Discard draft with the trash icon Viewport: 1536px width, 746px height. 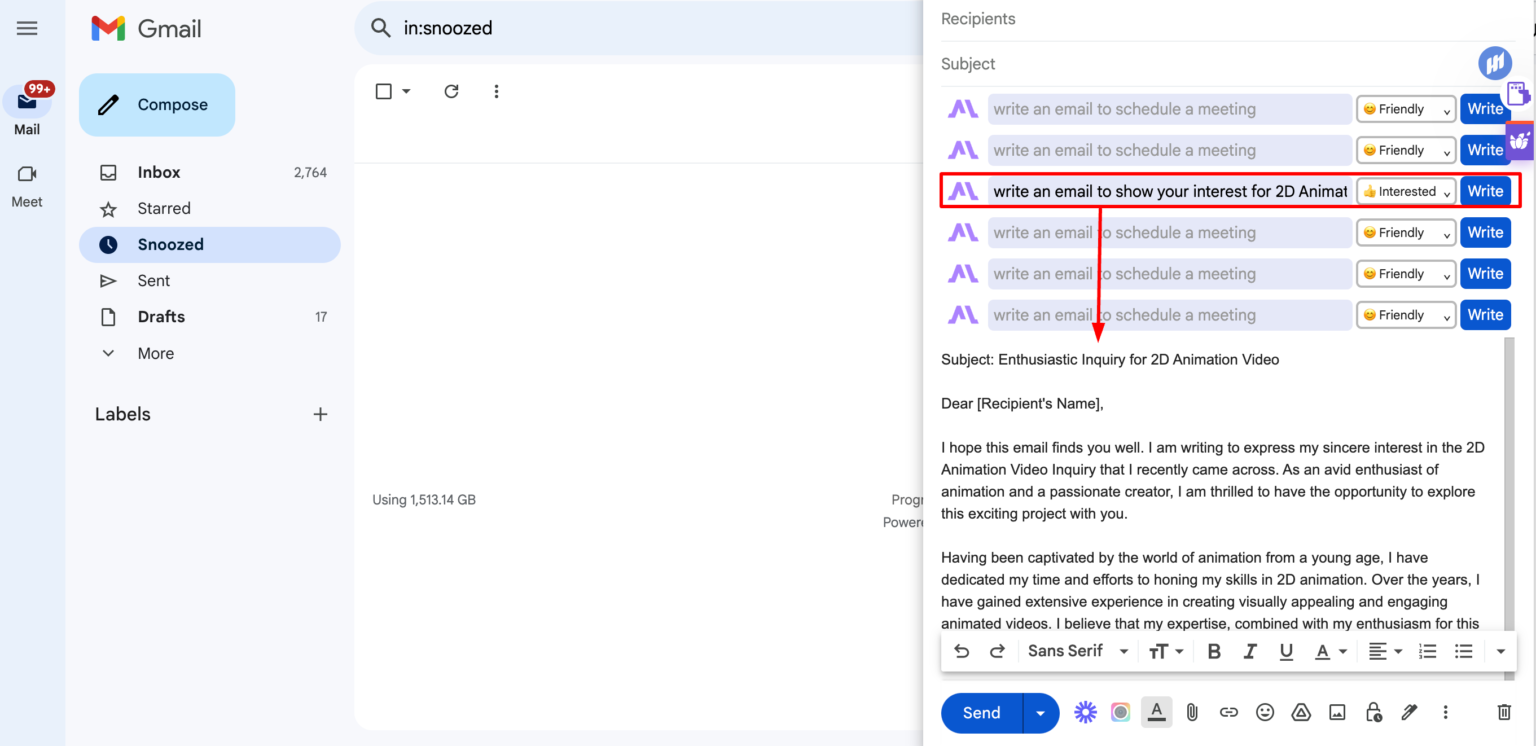click(1503, 712)
